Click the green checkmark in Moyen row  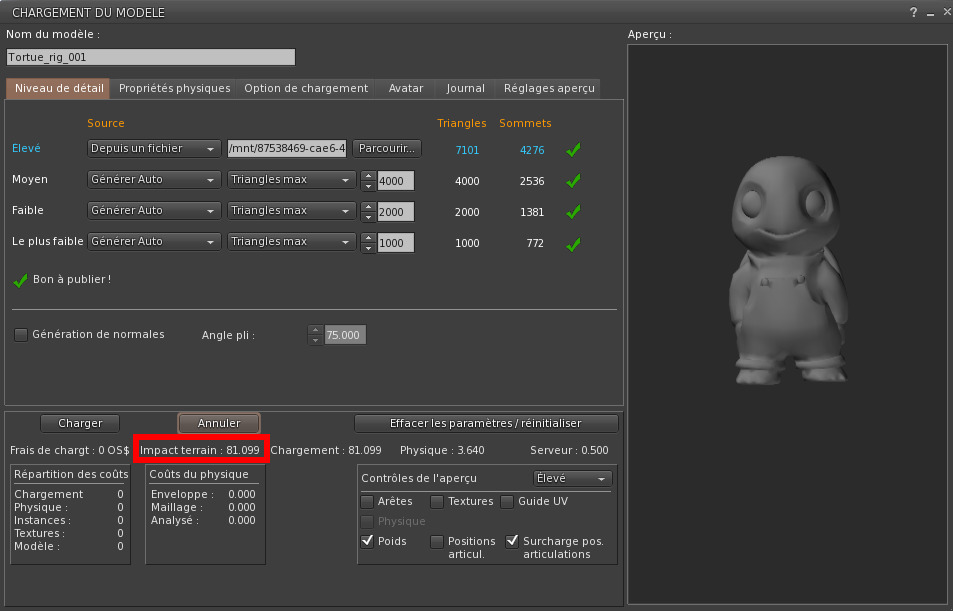tap(573, 181)
